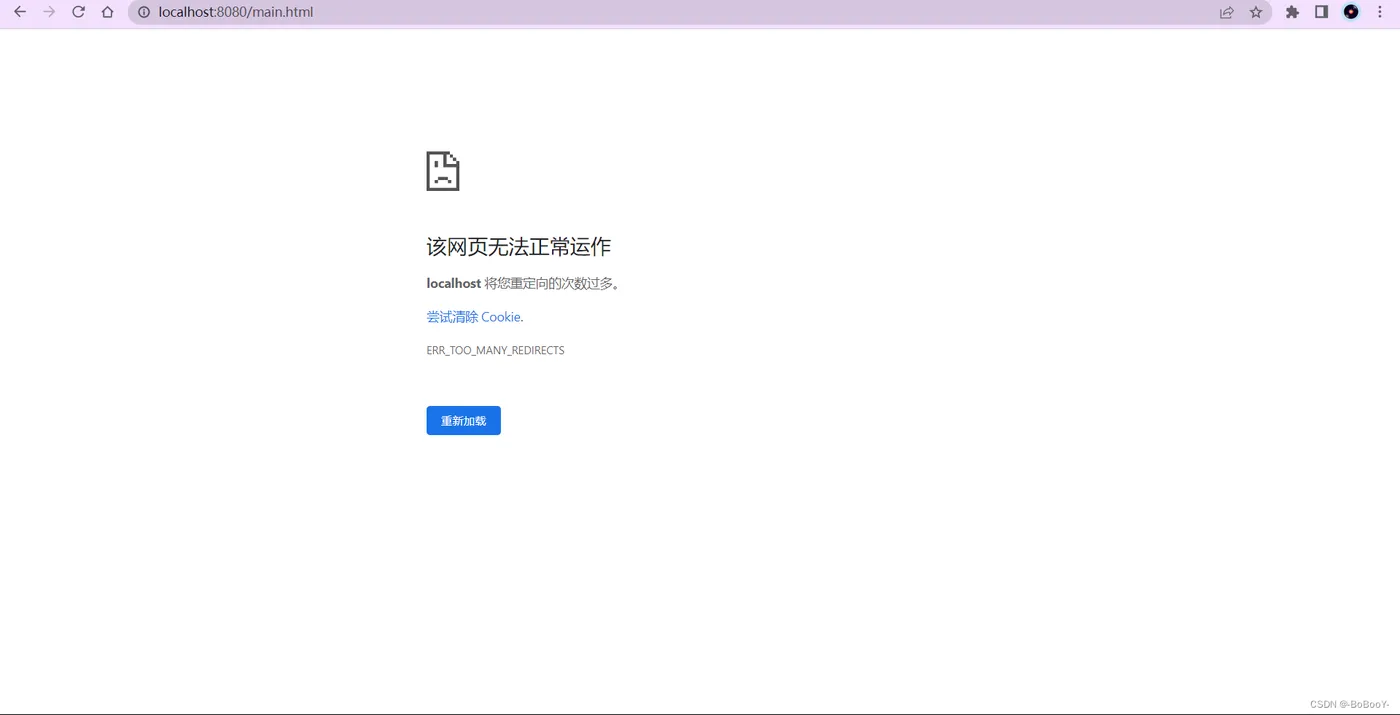This screenshot has width=1400, height=715.
Task: Select the ERR_TOO_MANY_REDIRECTS error code
Action: [x=495, y=350]
